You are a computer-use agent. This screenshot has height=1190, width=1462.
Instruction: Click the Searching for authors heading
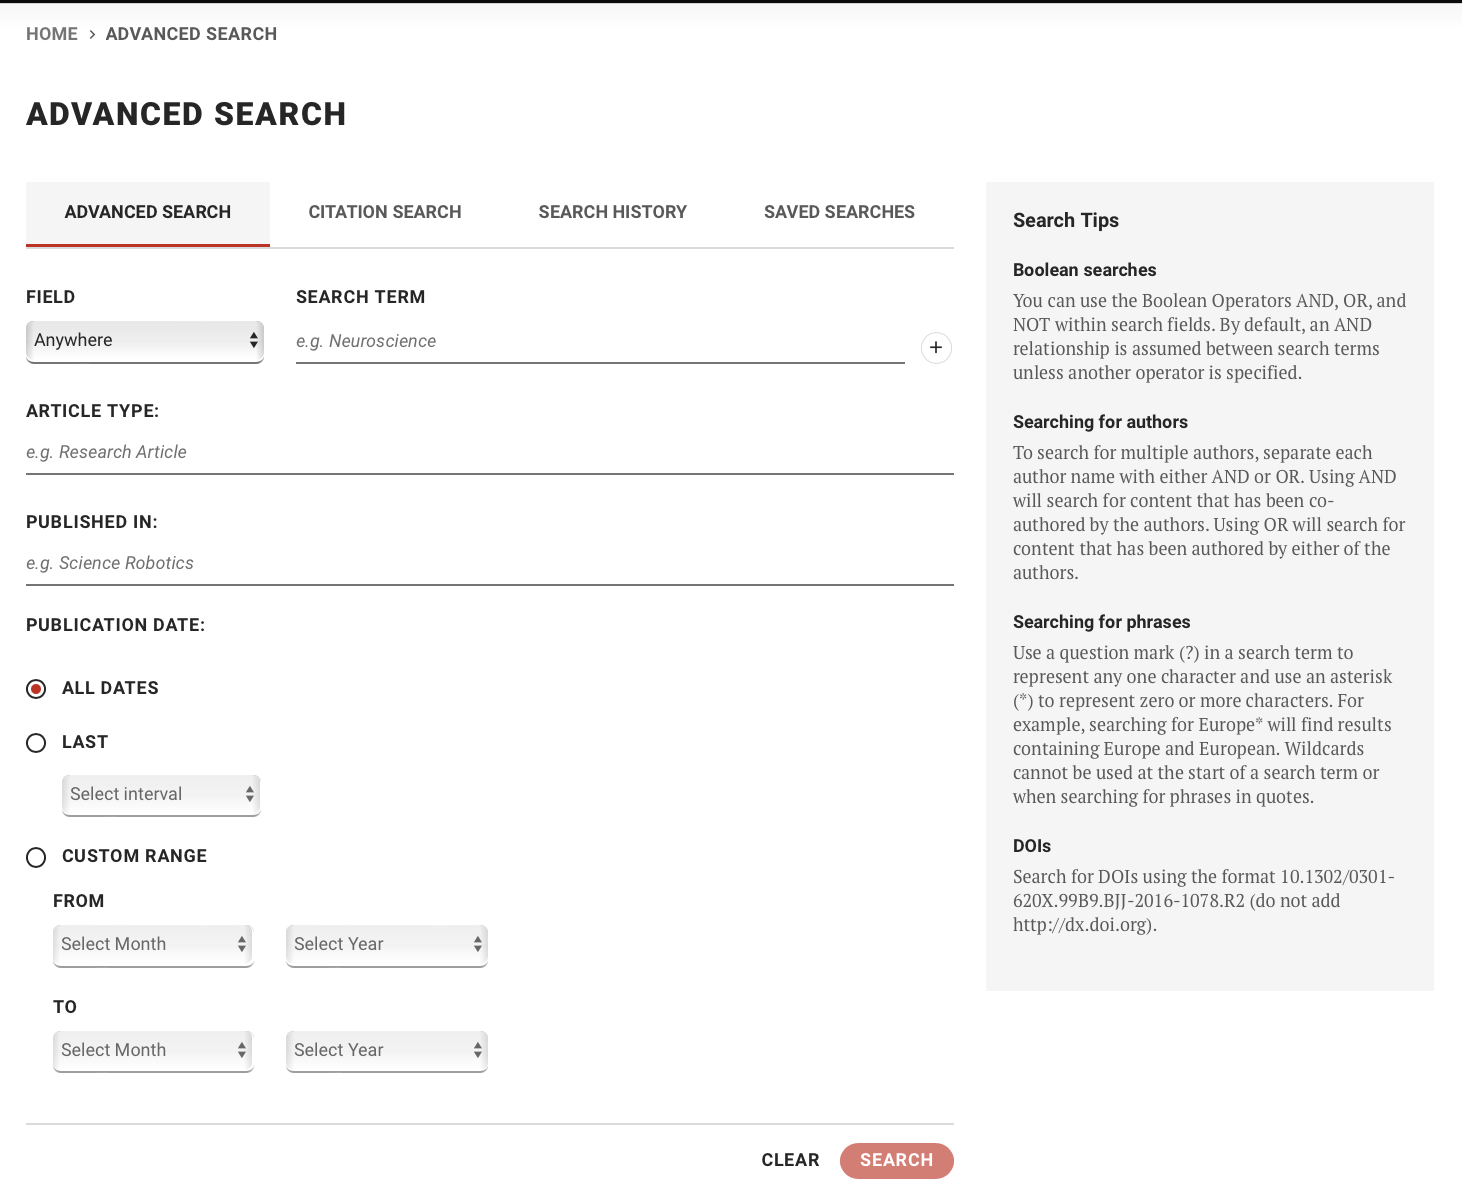(x=1100, y=422)
